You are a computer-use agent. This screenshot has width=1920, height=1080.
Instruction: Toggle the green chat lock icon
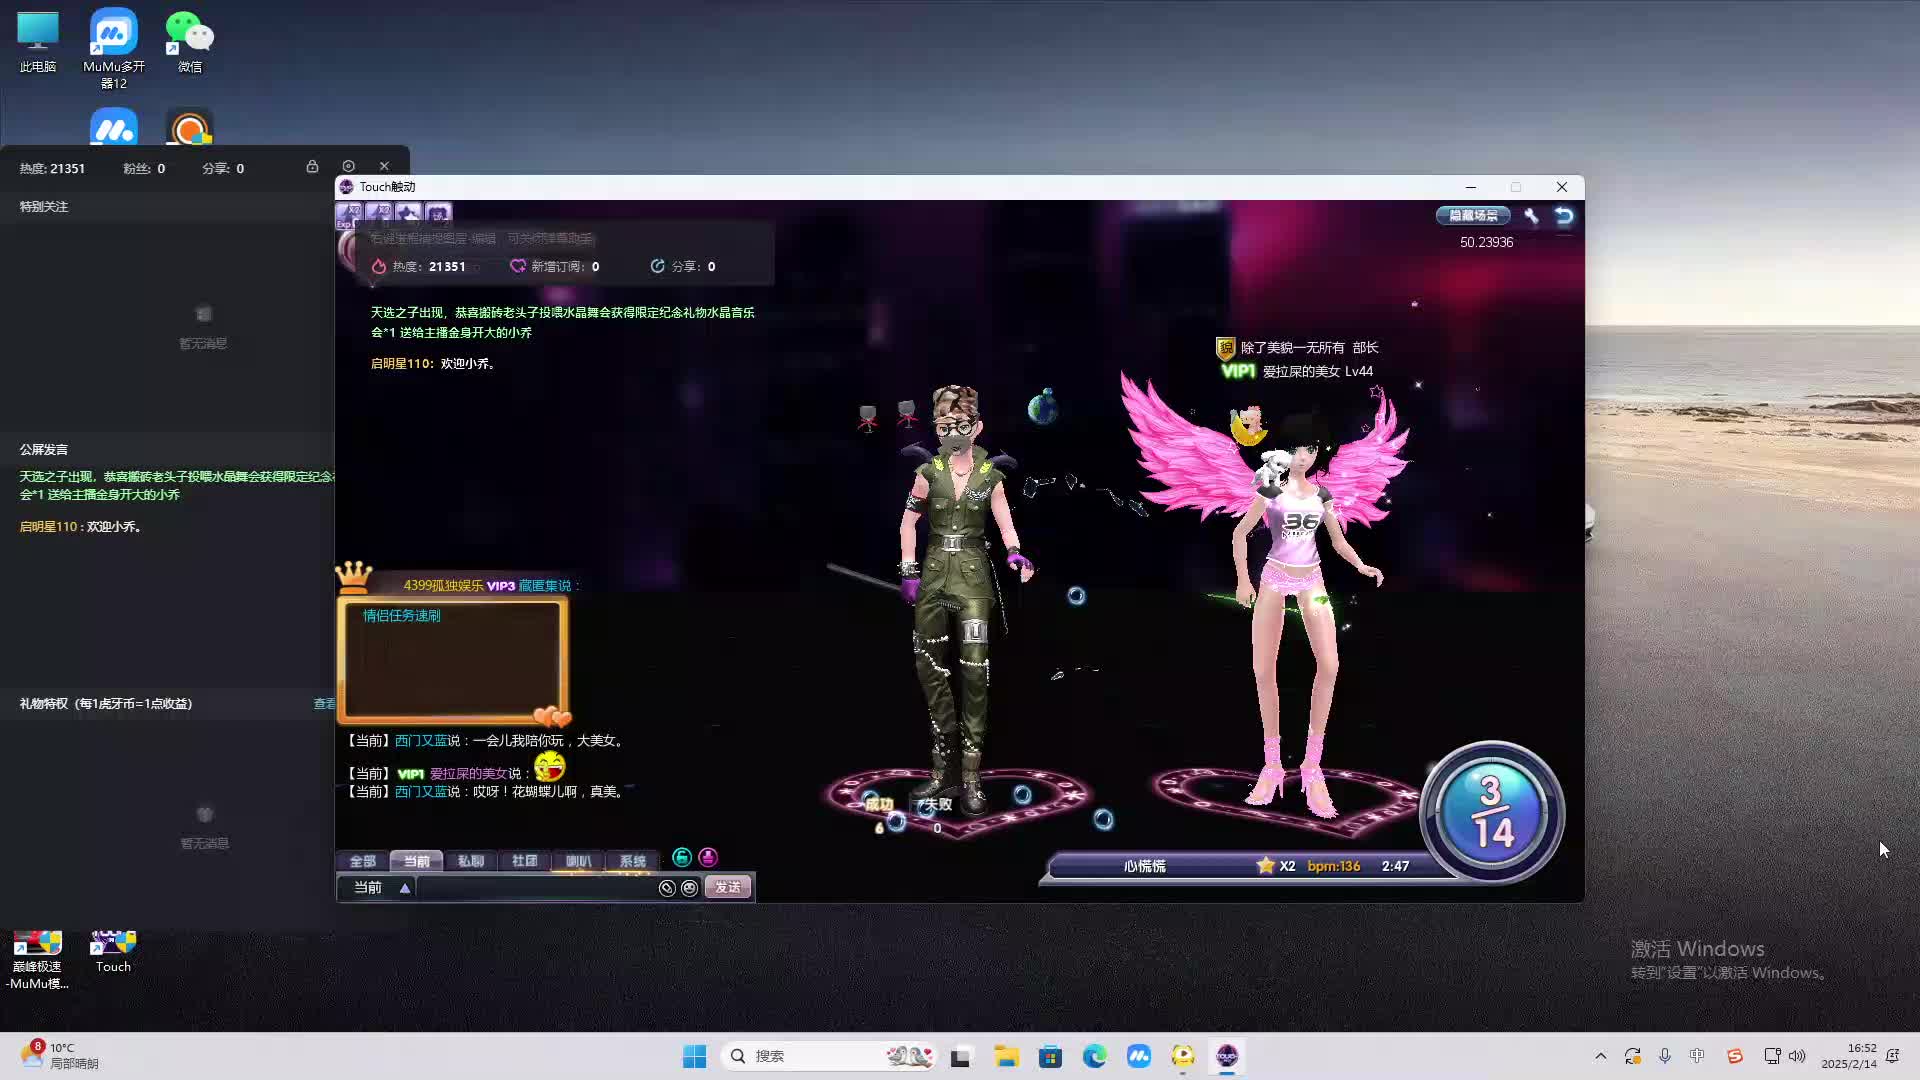pos(682,858)
